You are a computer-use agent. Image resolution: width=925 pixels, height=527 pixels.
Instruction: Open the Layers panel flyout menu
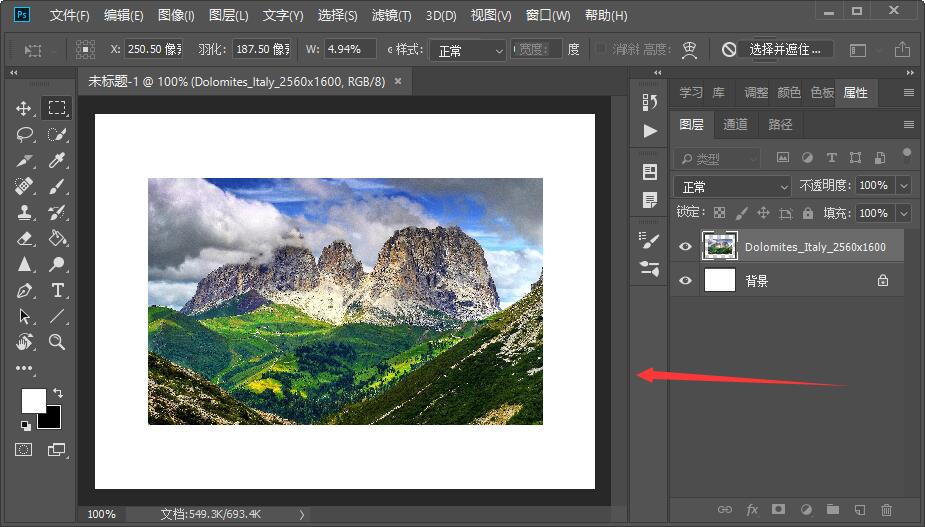(908, 125)
